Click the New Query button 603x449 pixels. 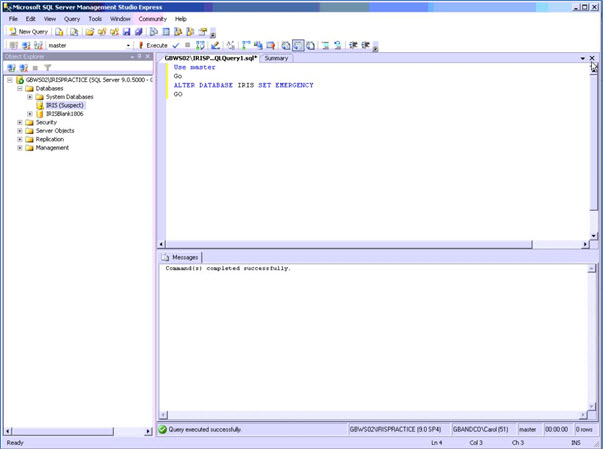(x=29, y=32)
